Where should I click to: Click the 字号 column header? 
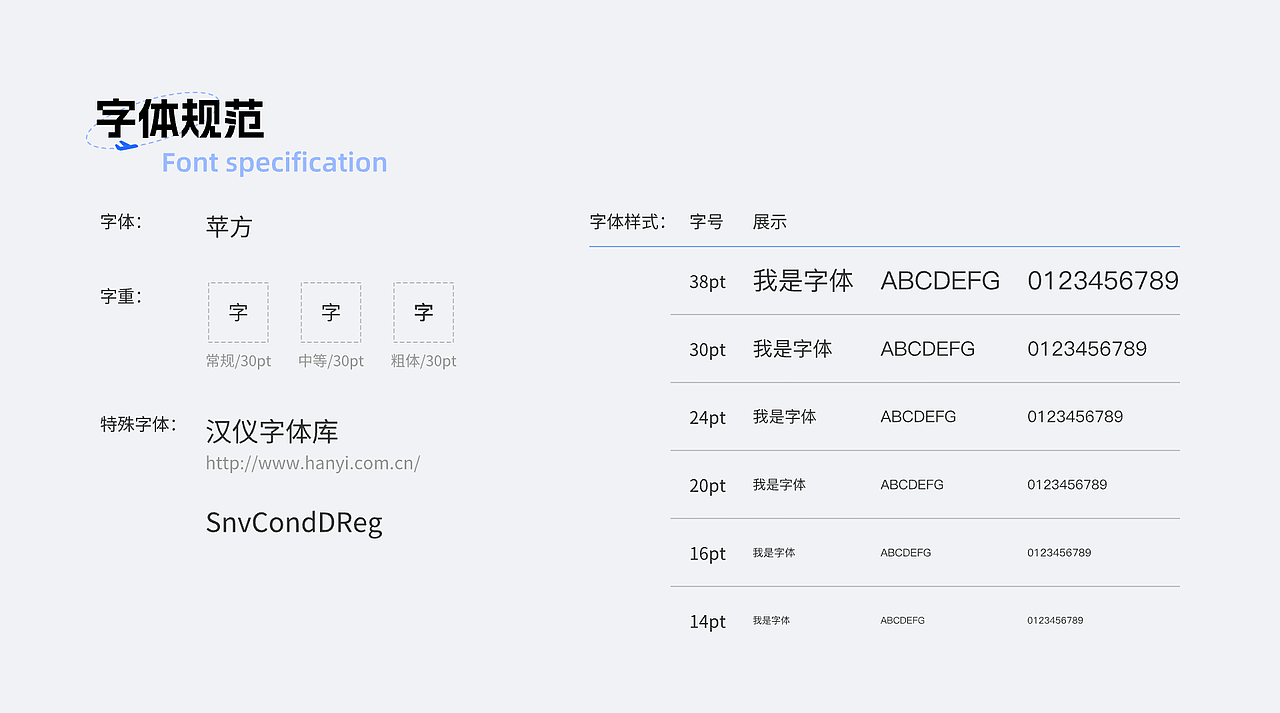(706, 222)
